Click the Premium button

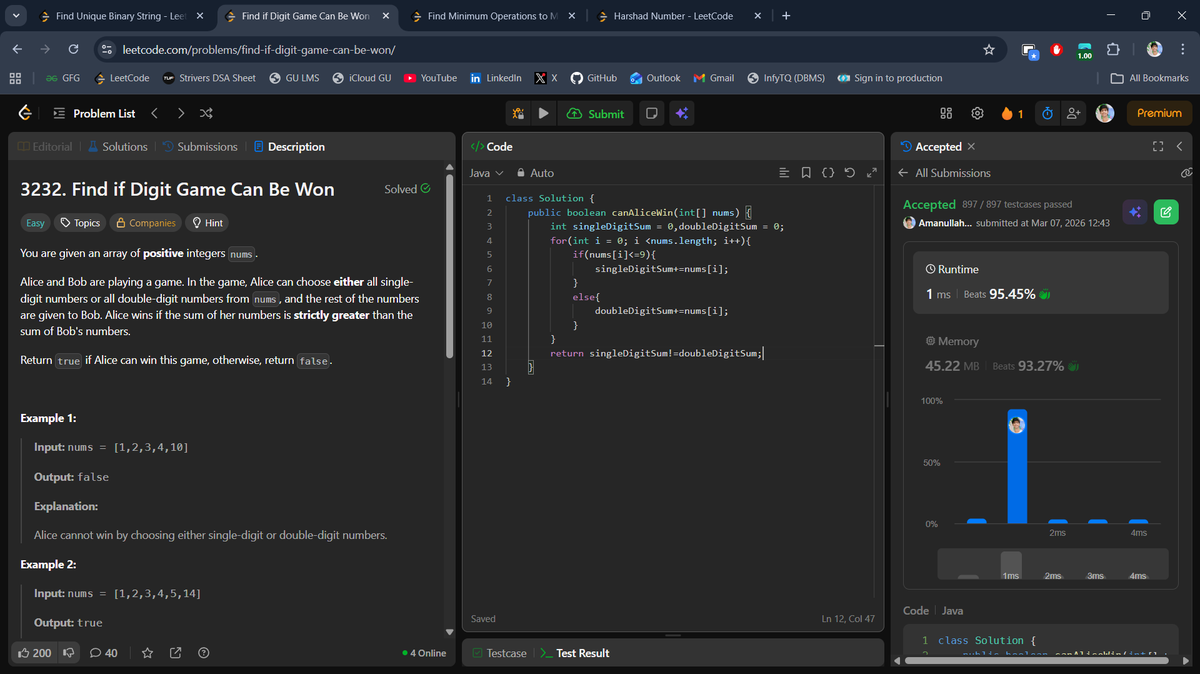[1159, 113]
